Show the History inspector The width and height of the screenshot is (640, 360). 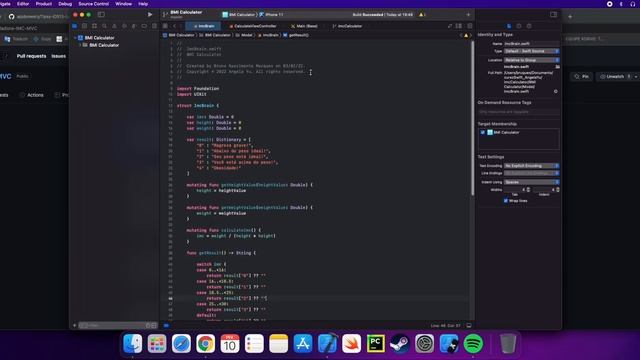click(x=519, y=26)
